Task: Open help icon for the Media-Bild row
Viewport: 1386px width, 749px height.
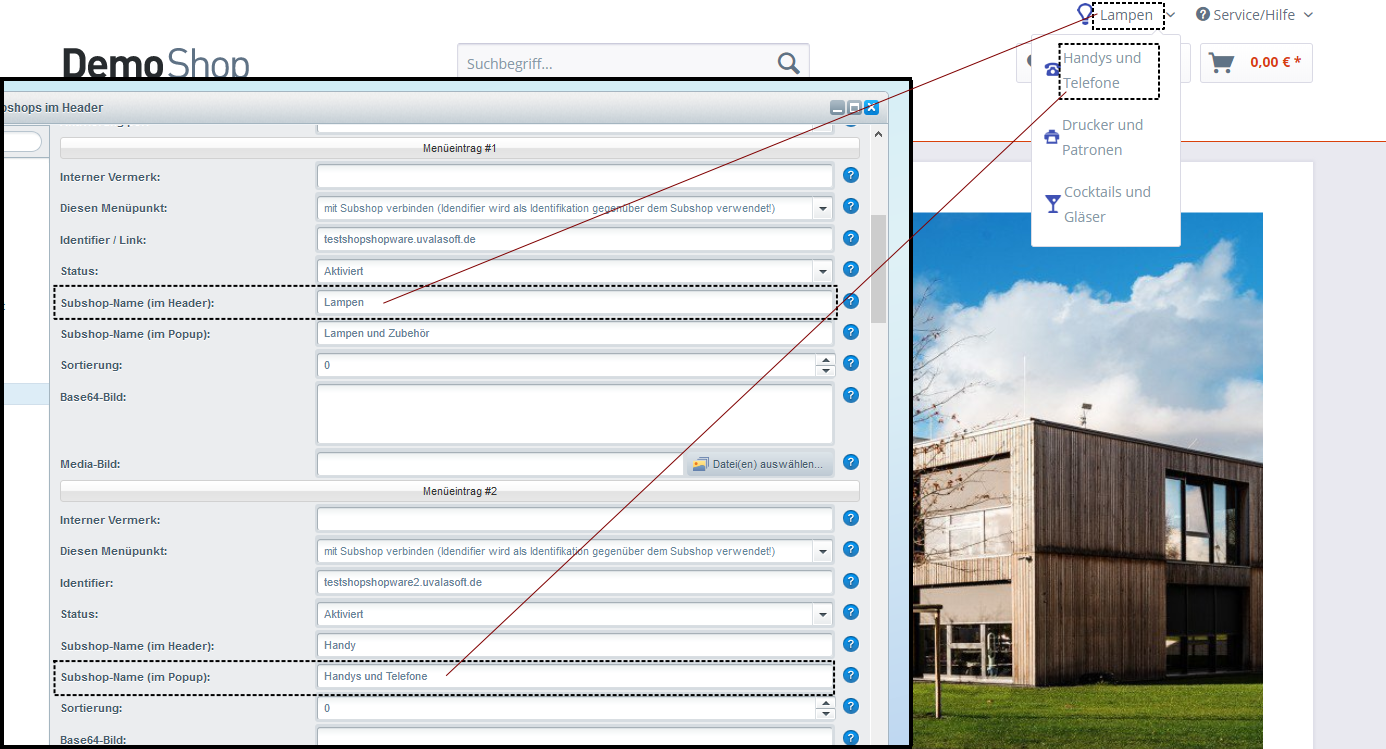Action: coord(851,462)
